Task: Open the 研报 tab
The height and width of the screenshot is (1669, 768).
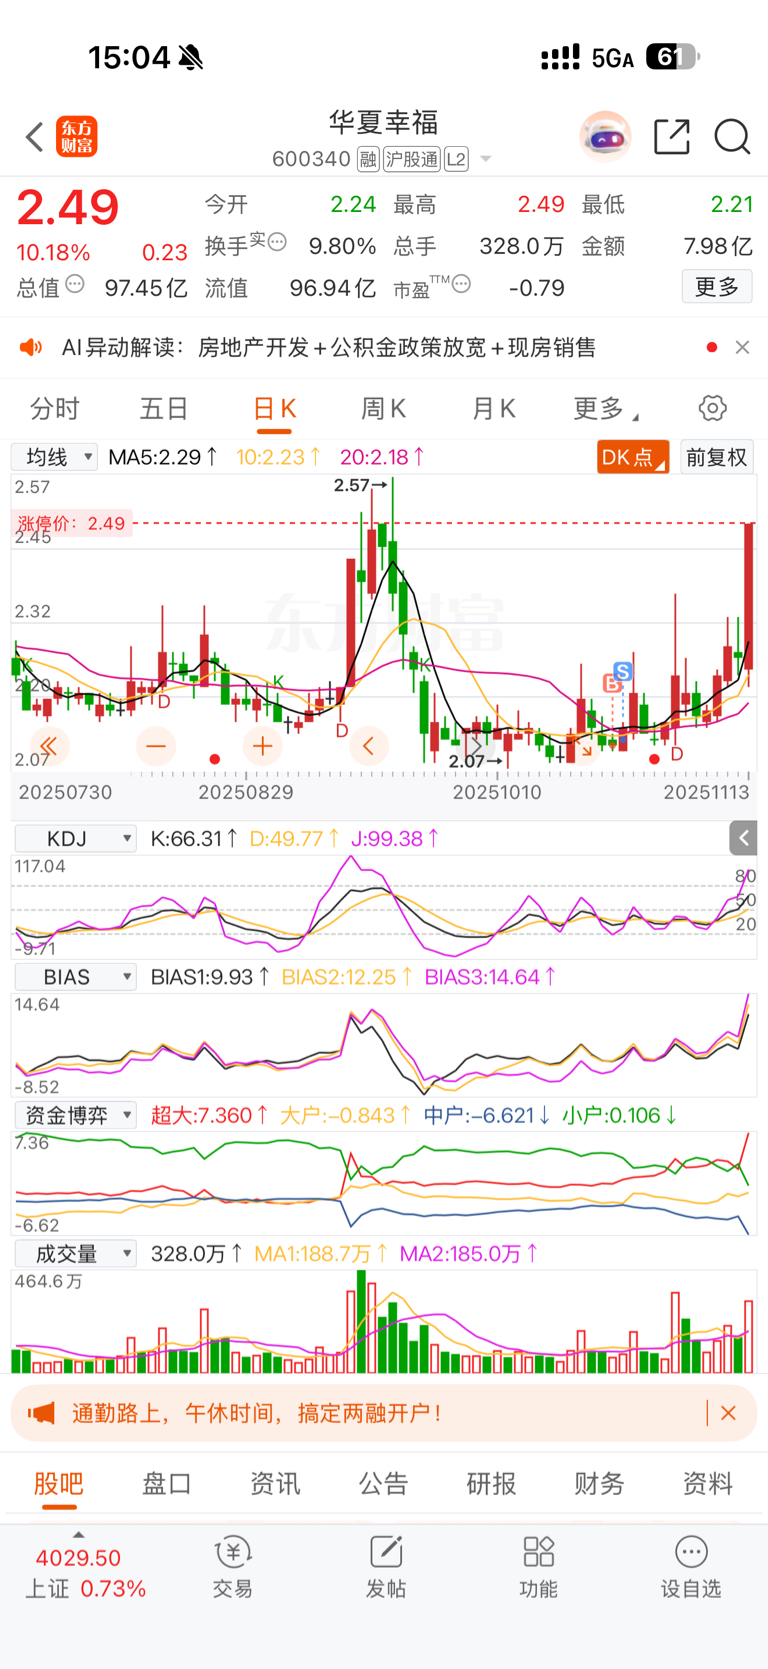Action: (x=491, y=1484)
